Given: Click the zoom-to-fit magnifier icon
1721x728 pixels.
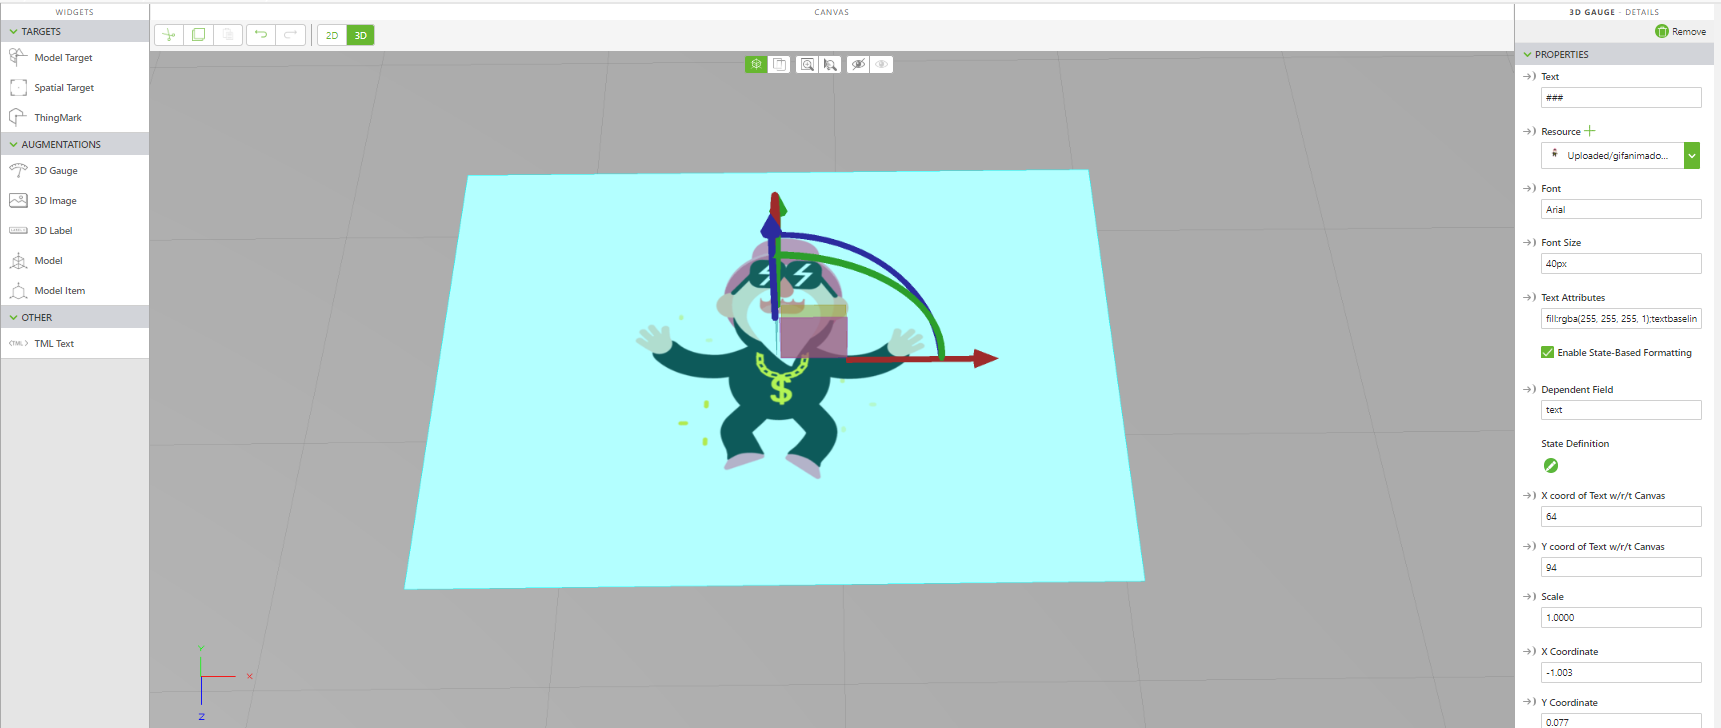Looking at the screenshot, I should click(807, 64).
